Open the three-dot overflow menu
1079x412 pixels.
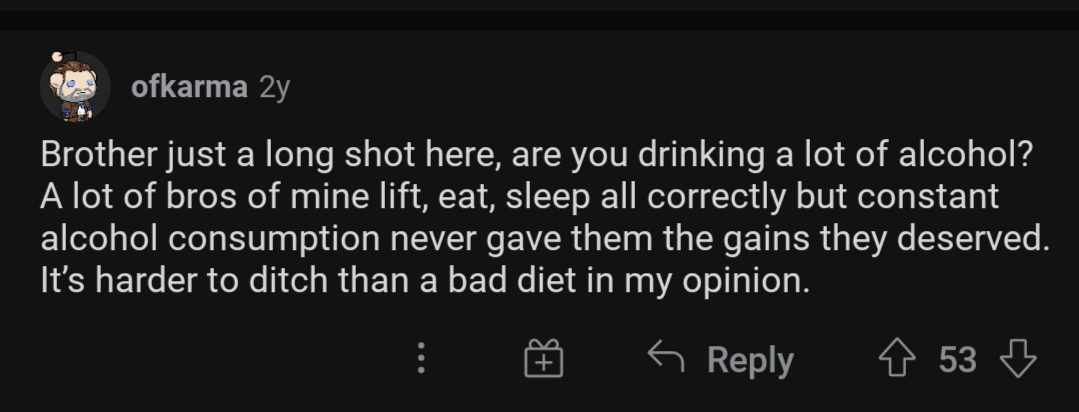[x=422, y=358]
